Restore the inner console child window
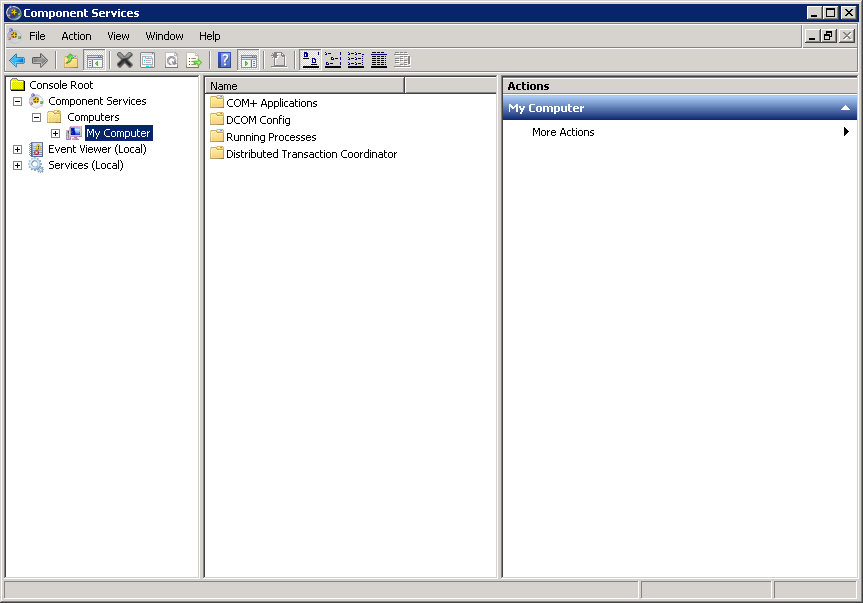The height and width of the screenshot is (603, 863). (829, 36)
